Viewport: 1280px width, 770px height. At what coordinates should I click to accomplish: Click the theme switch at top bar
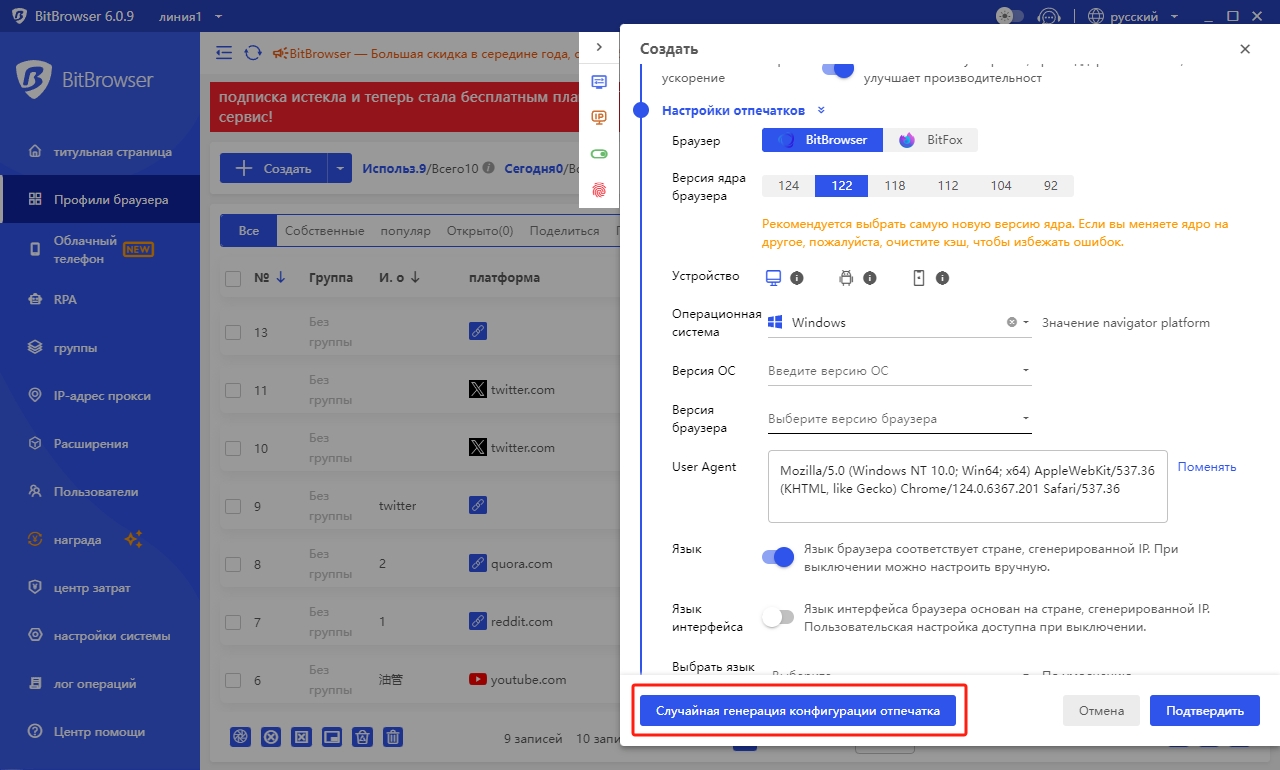[x=1010, y=16]
